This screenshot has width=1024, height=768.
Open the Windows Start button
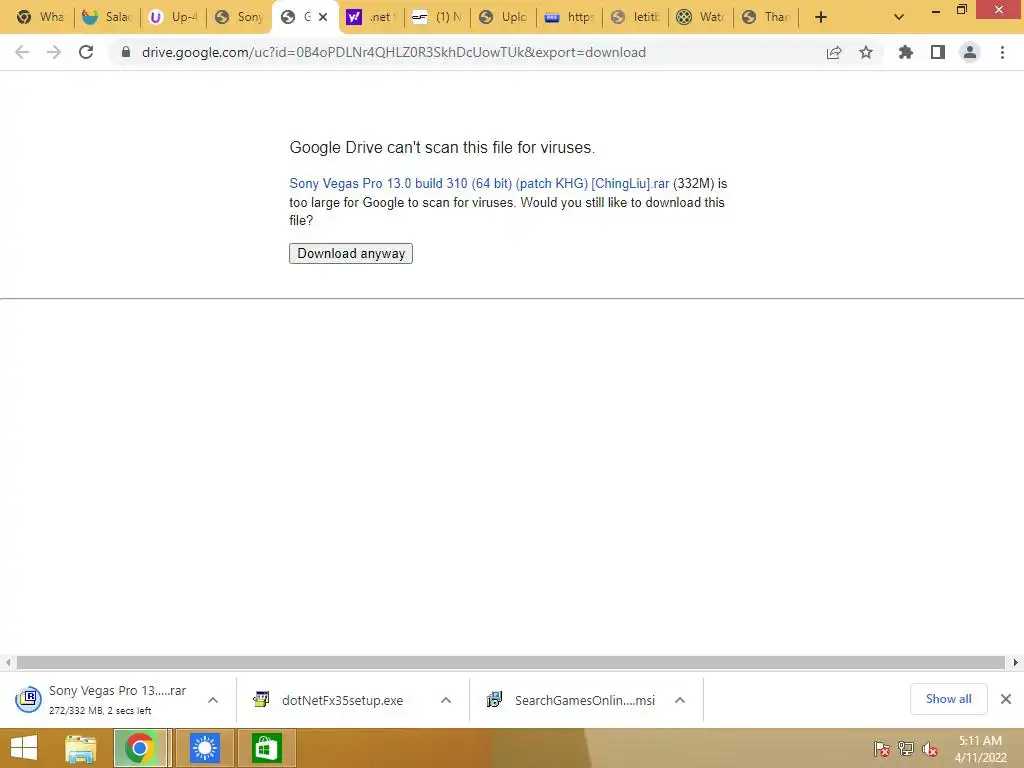pos(24,748)
